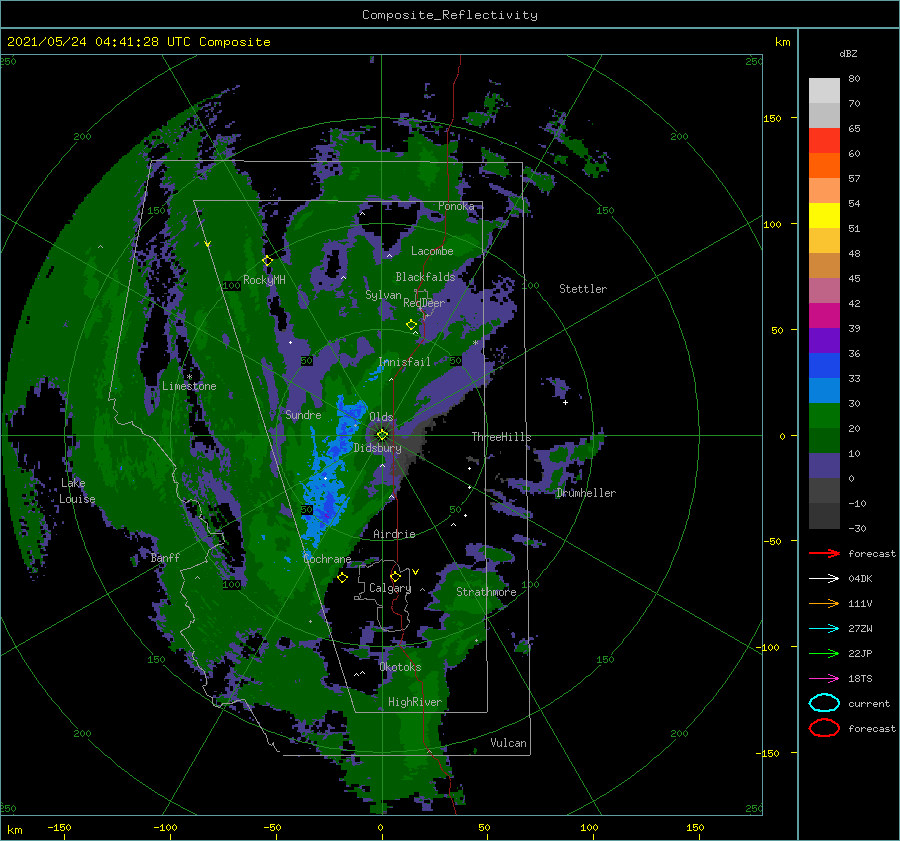Viewport: 900px width, 841px height.
Task: Click the Strathmore town label
Action: 486,592
